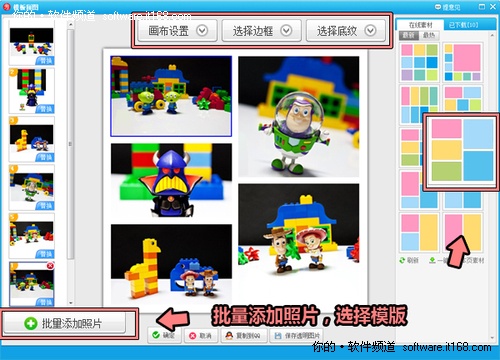Switch to the 已下载(10) downloaded tab
Screen dimensions: 500x360
463,25
